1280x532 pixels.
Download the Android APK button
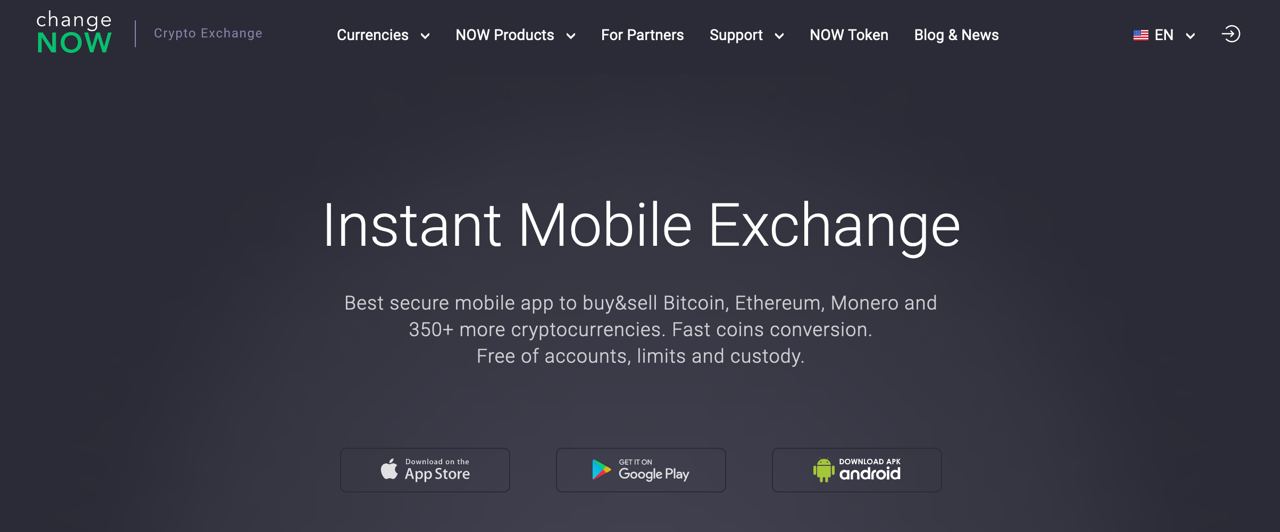coord(857,470)
